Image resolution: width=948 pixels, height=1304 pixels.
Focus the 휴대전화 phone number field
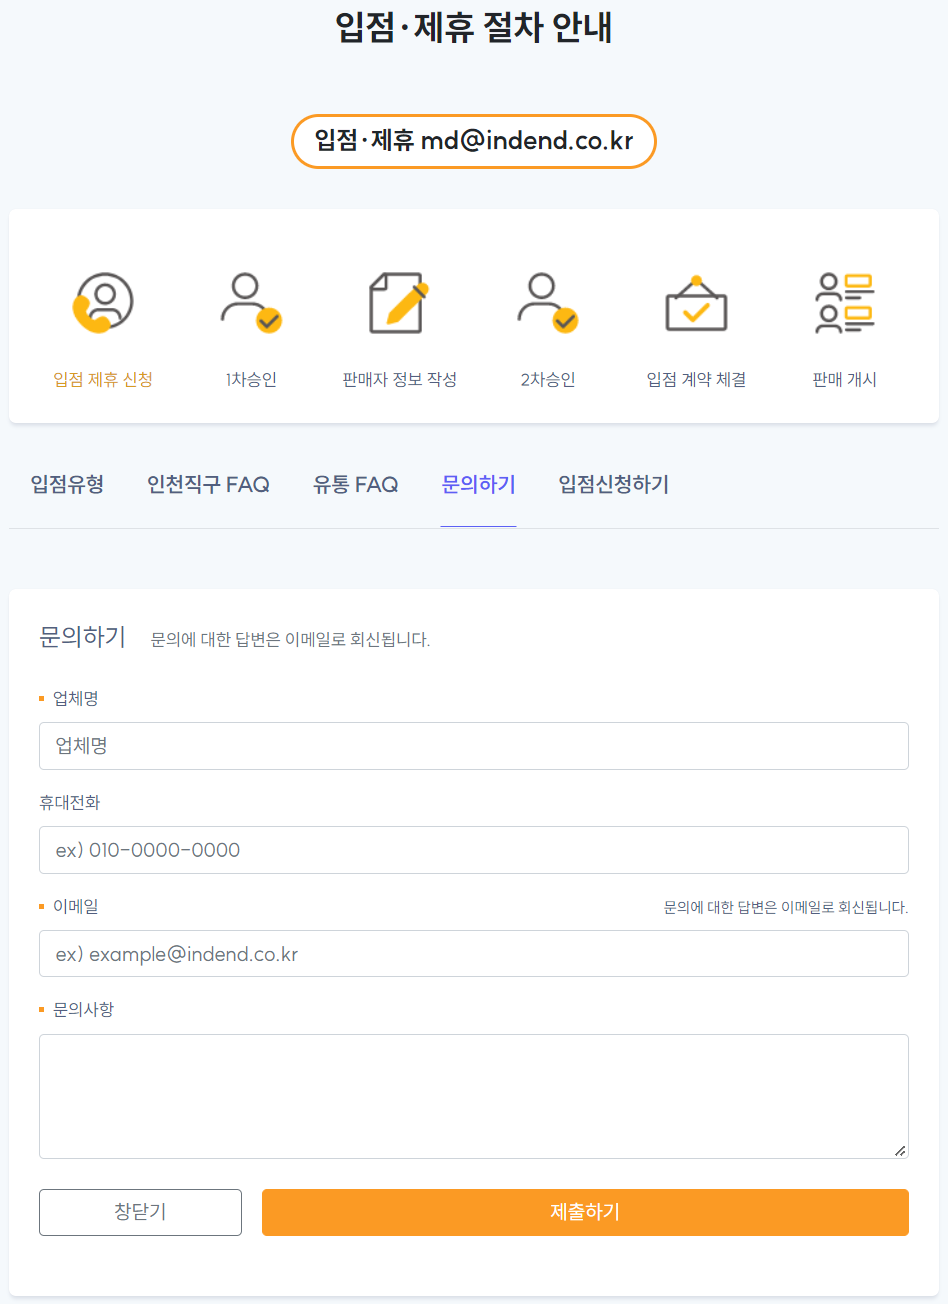(x=474, y=850)
